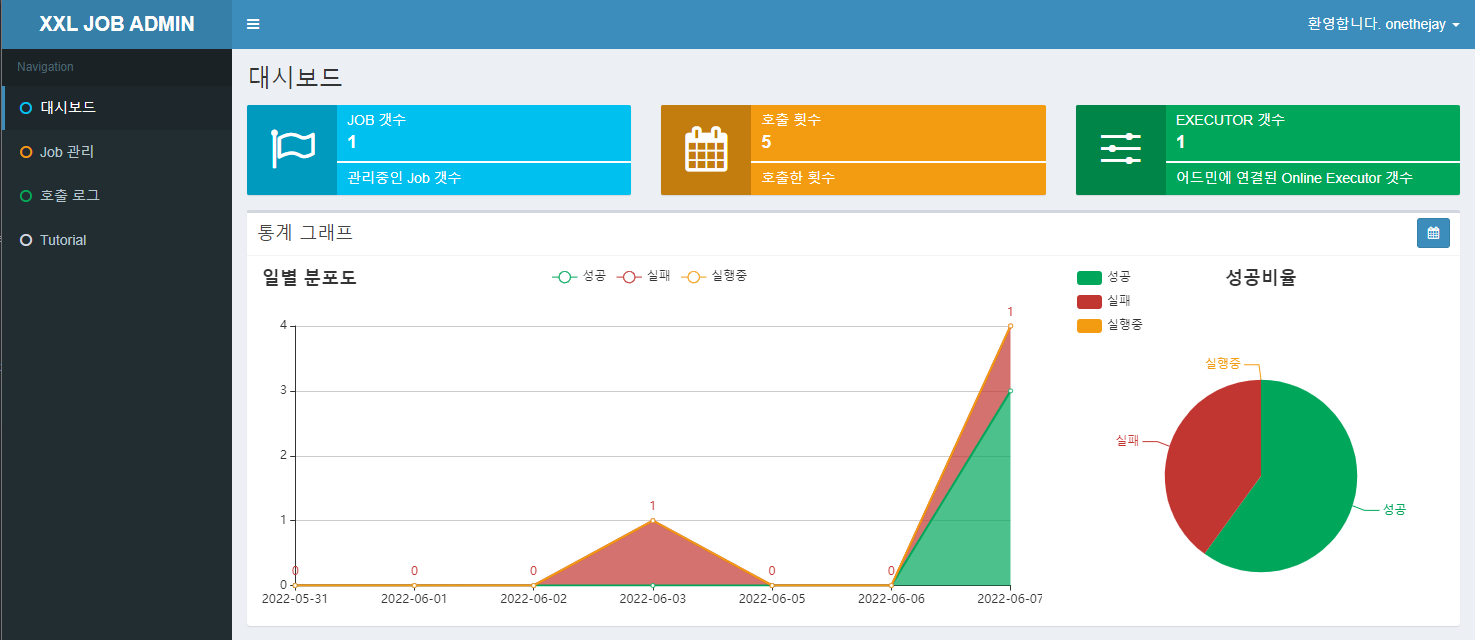The image size is (1475, 640).
Task: Click the 일별 분포도 chart title
Action: pos(309,278)
